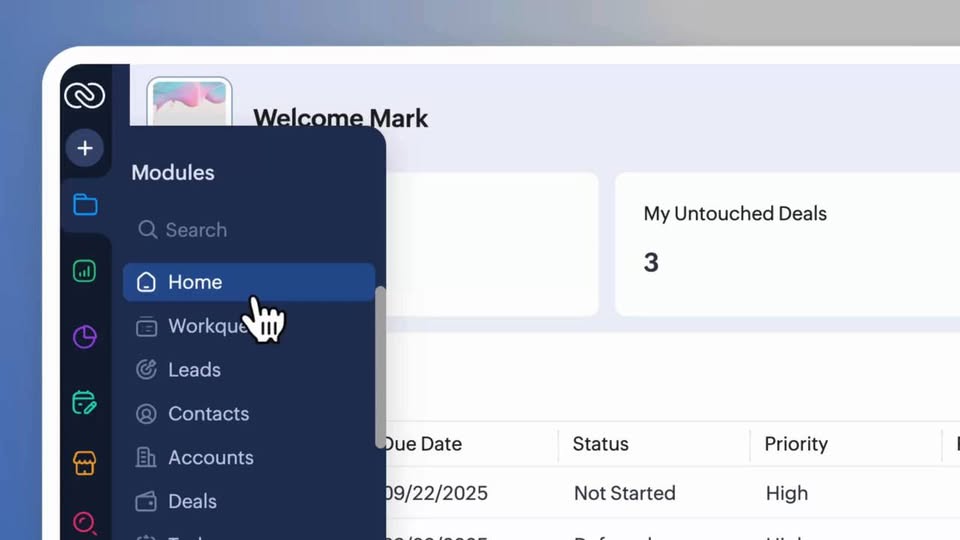Click the orange Marketplace store icon

(85, 463)
